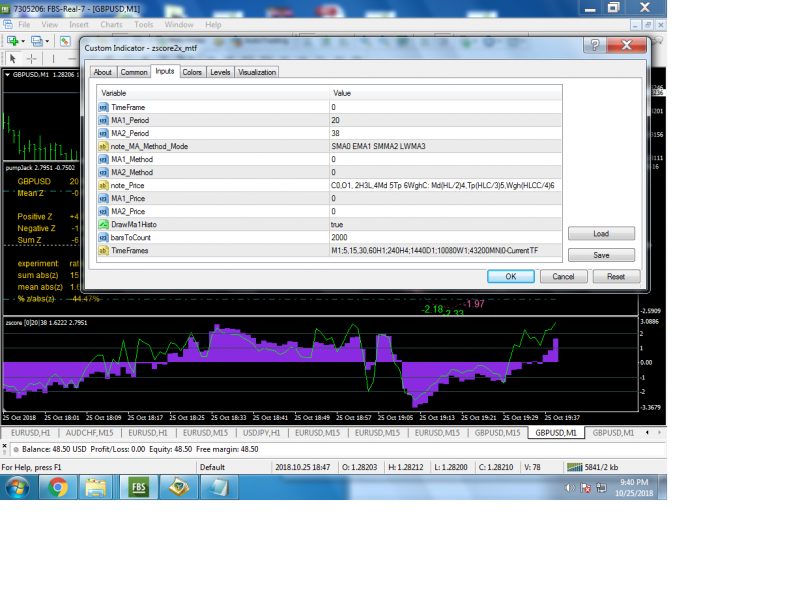The image size is (800, 599).
Task: Click the Profiles toolbar icon
Action: point(37,41)
